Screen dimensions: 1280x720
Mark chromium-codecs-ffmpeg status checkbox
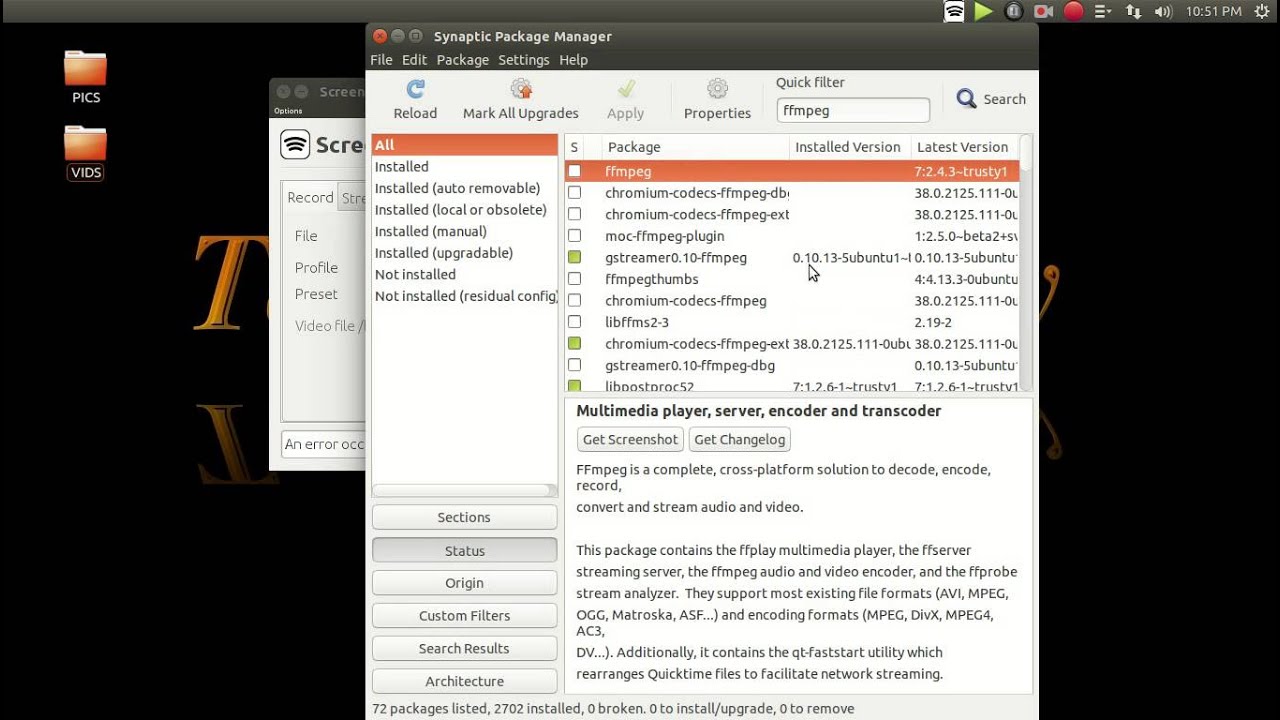click(x=574, y=301)
